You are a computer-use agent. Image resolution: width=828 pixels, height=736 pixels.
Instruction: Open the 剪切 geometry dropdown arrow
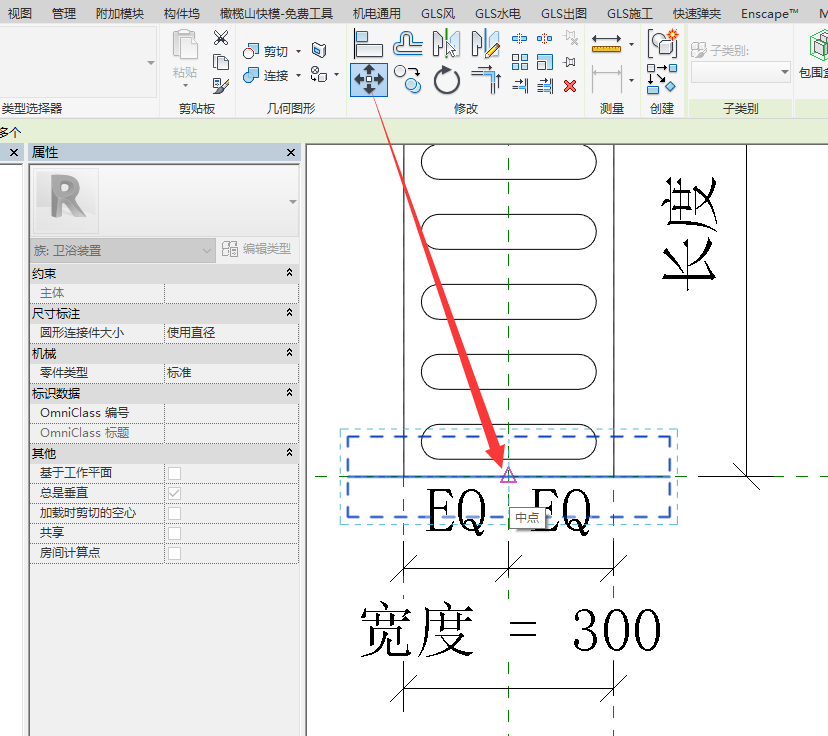299,51
